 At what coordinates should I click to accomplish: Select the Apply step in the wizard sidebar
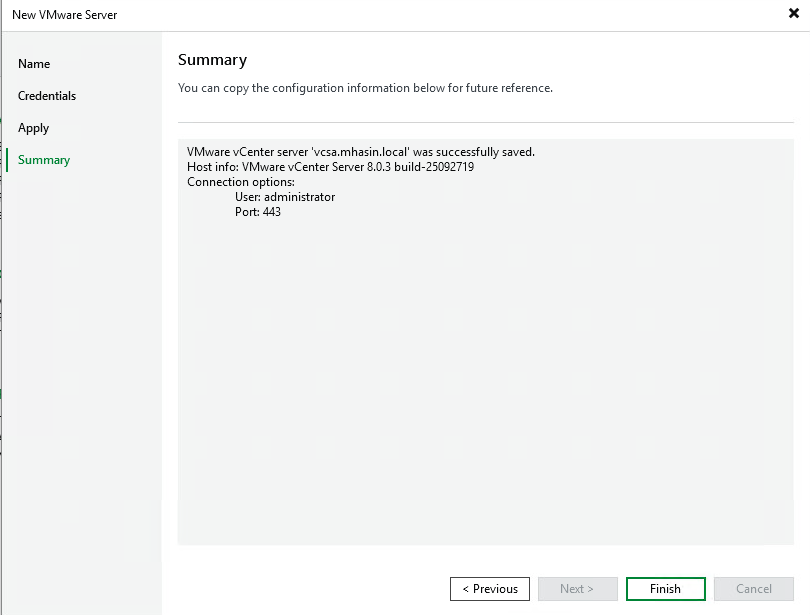[x=33, y=127]
